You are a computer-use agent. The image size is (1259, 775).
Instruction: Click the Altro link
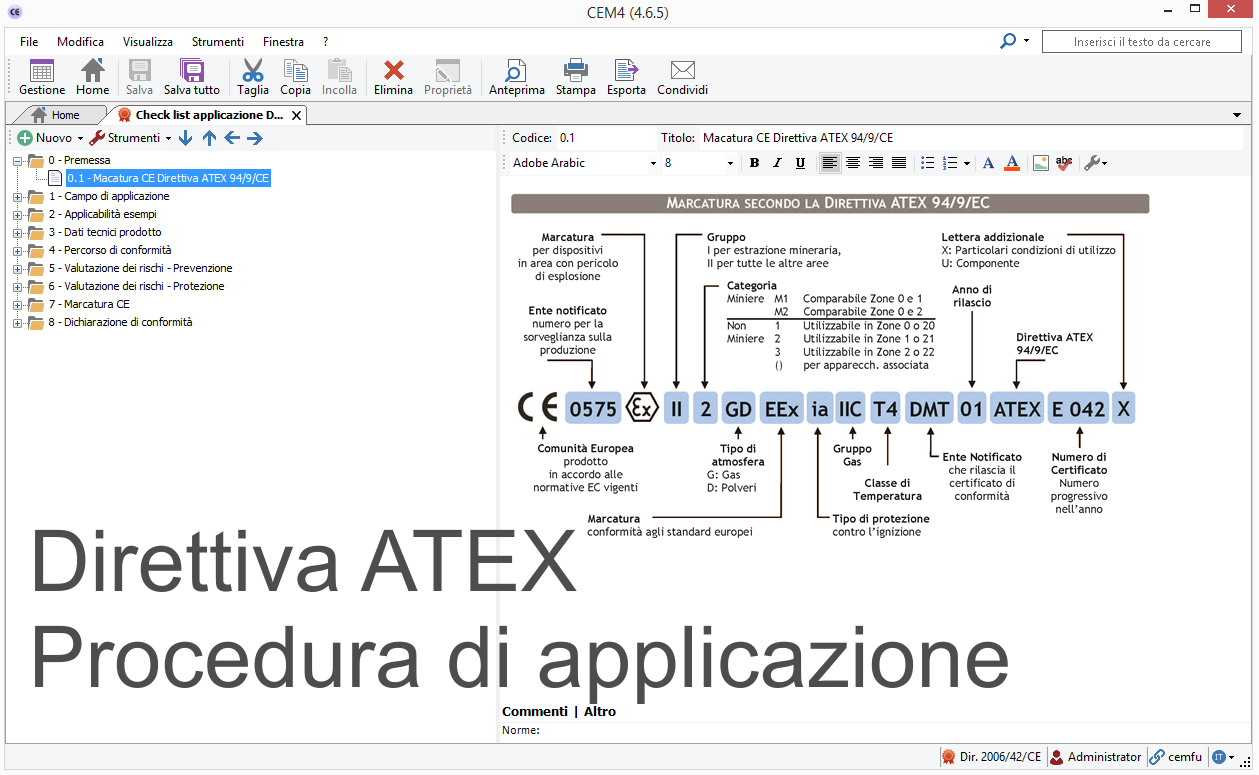[600, 712]
